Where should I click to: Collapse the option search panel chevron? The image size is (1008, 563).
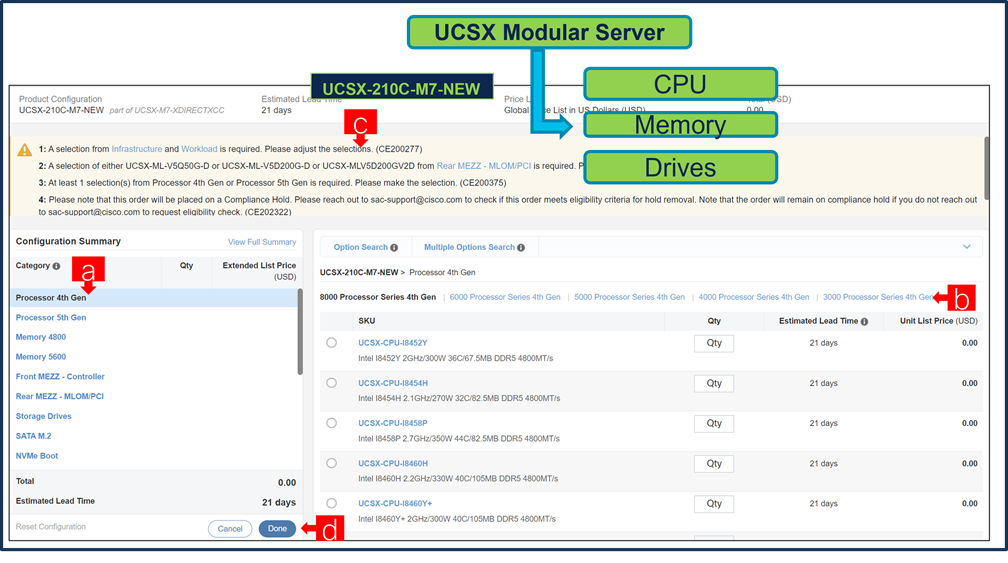point(966,247)
